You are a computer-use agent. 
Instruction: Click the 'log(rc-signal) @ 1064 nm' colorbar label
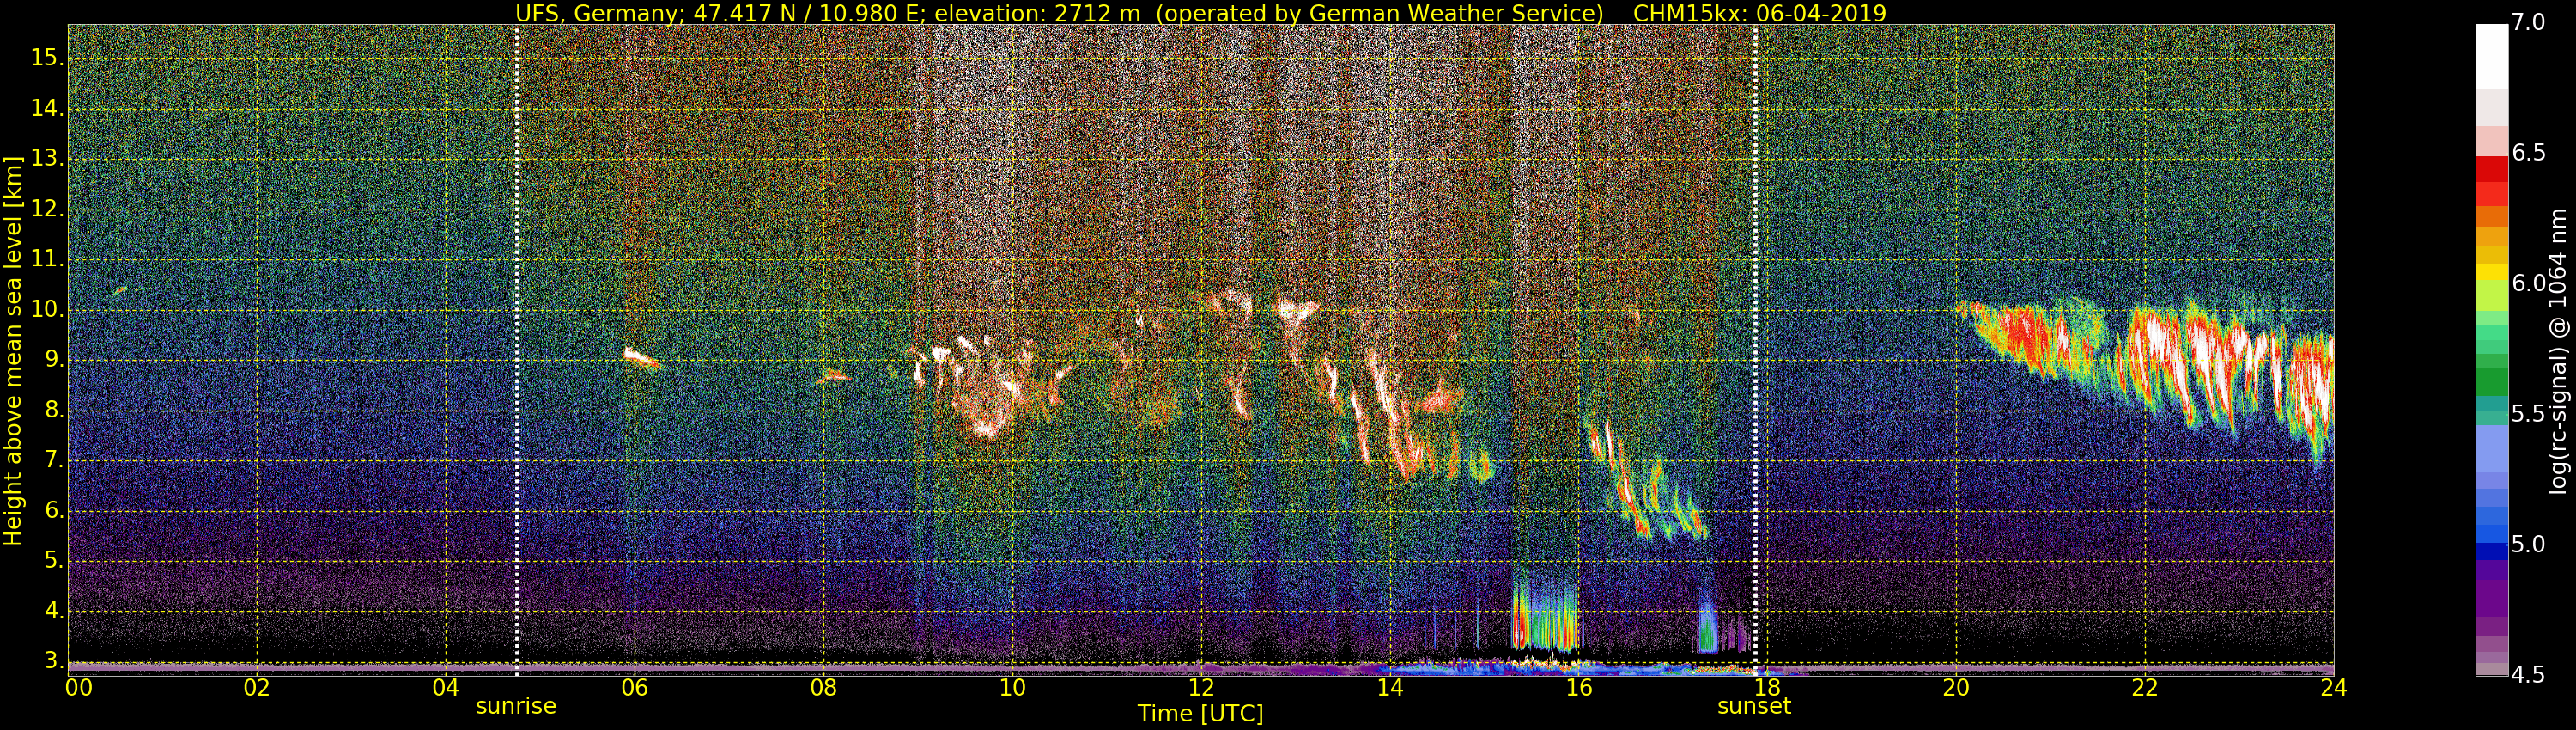(2558, 351)
